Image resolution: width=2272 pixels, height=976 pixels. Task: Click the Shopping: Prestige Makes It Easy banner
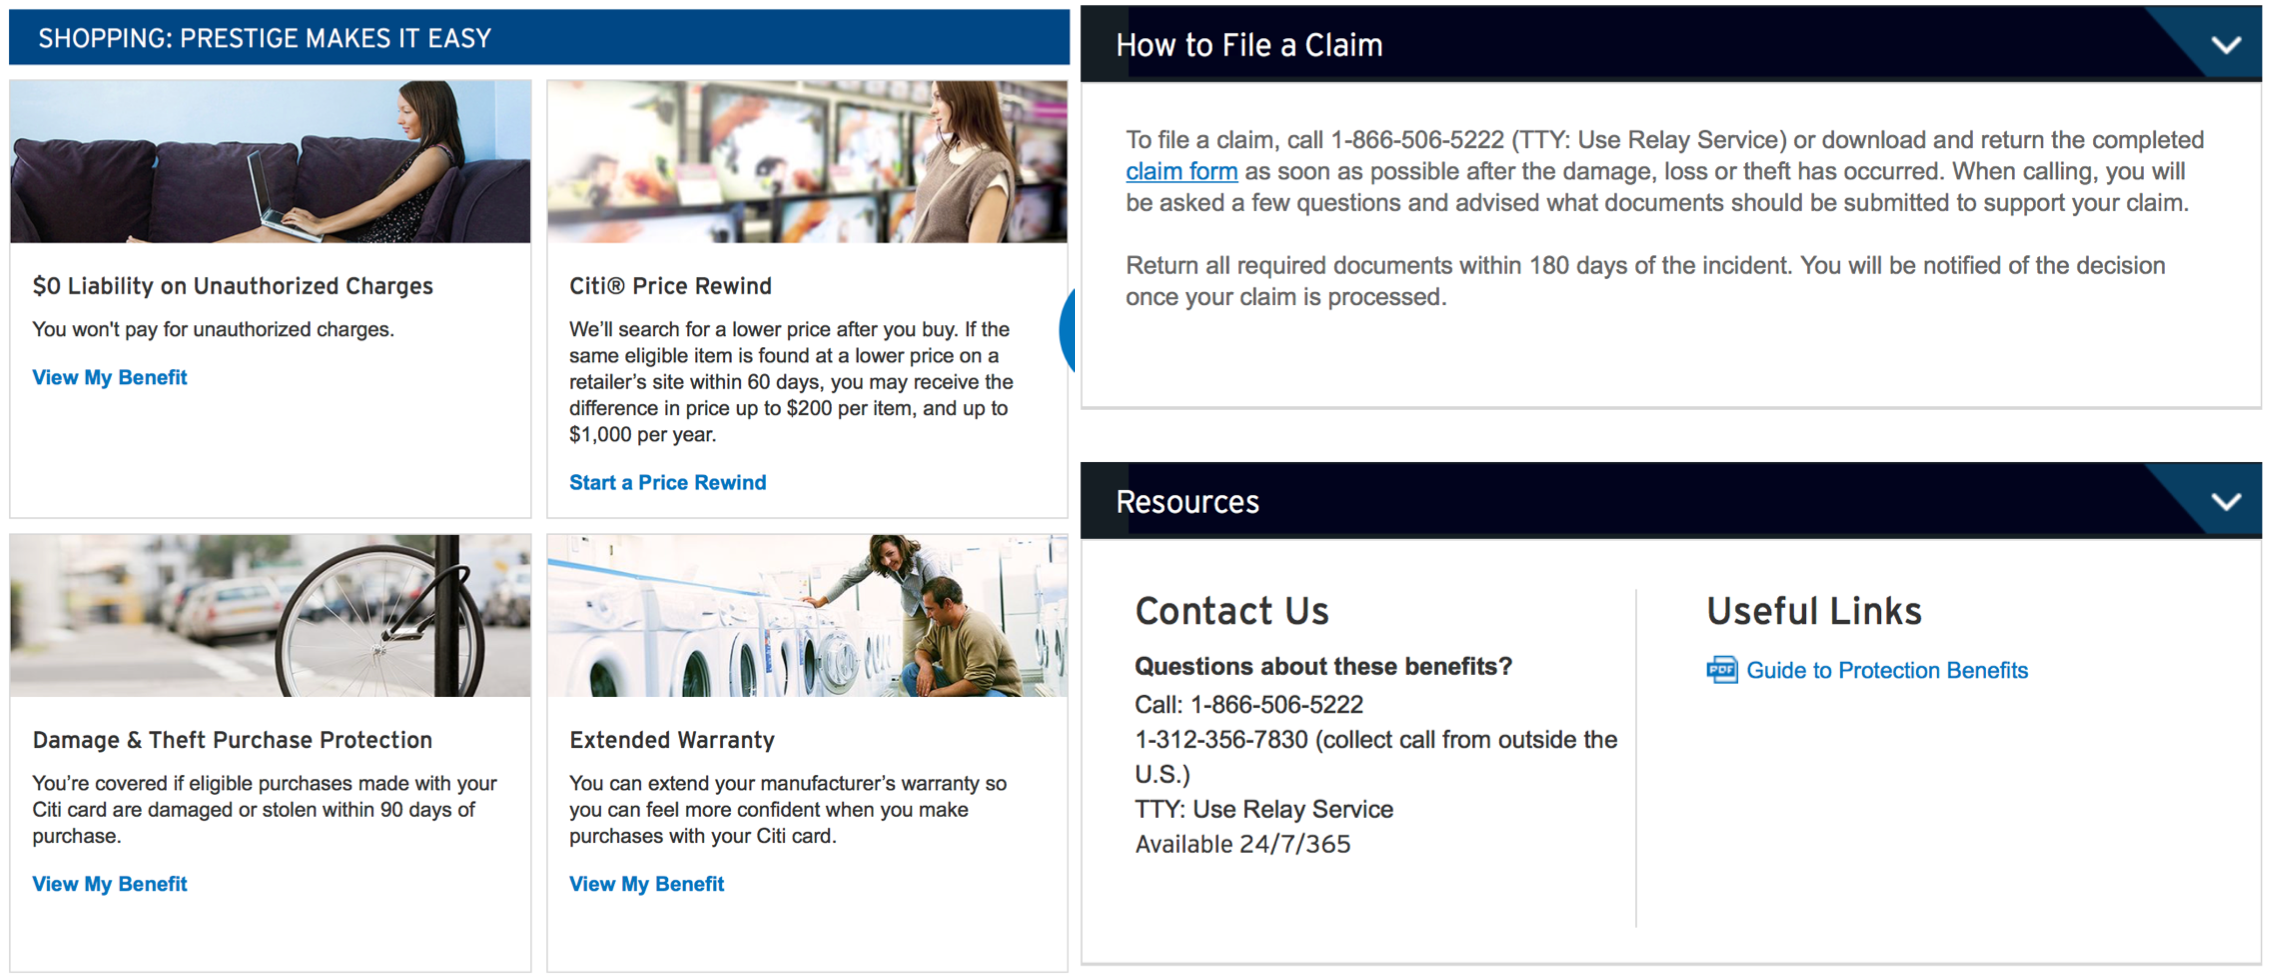(x=539, y=38)
